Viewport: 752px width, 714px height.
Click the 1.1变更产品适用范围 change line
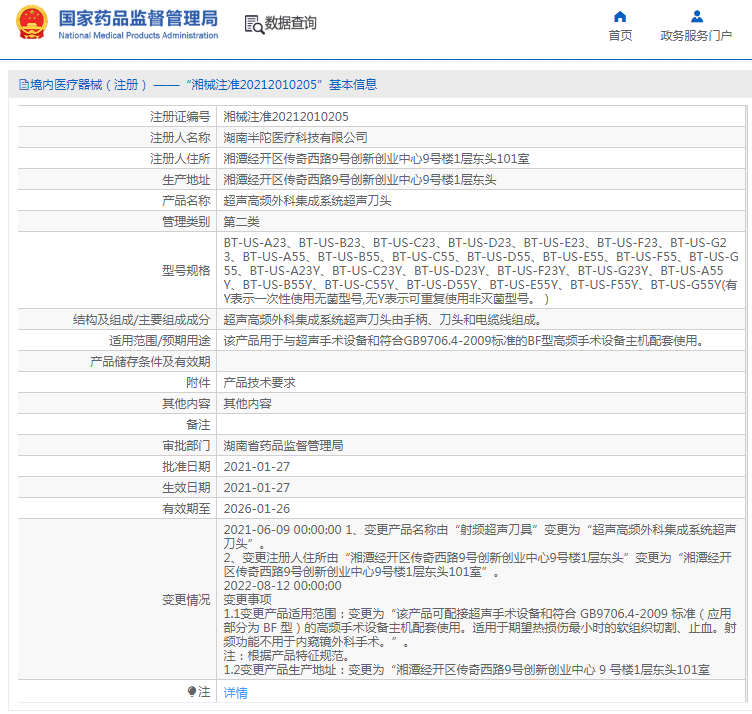click(480, 628)
